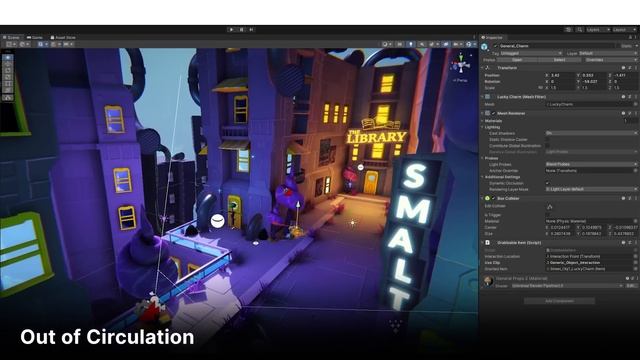Toggle the Is Trigger checkbox
The height and width of the screenshot is (360, 640).
click(547, 215)
